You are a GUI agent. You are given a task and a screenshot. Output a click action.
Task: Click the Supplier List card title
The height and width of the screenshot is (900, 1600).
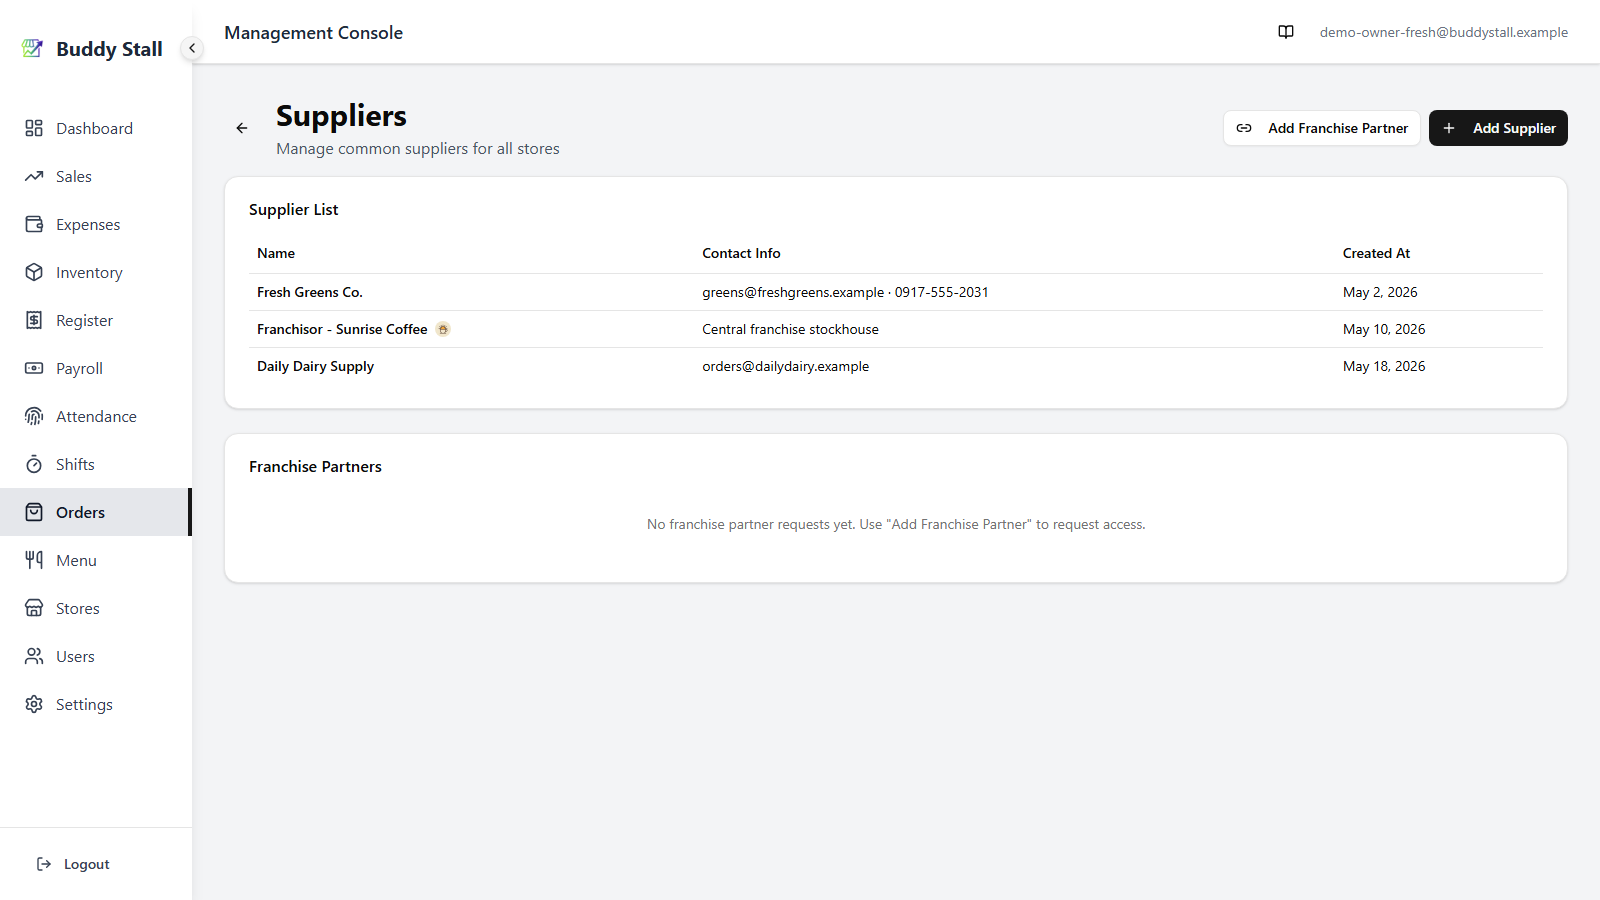click(293, 209)
